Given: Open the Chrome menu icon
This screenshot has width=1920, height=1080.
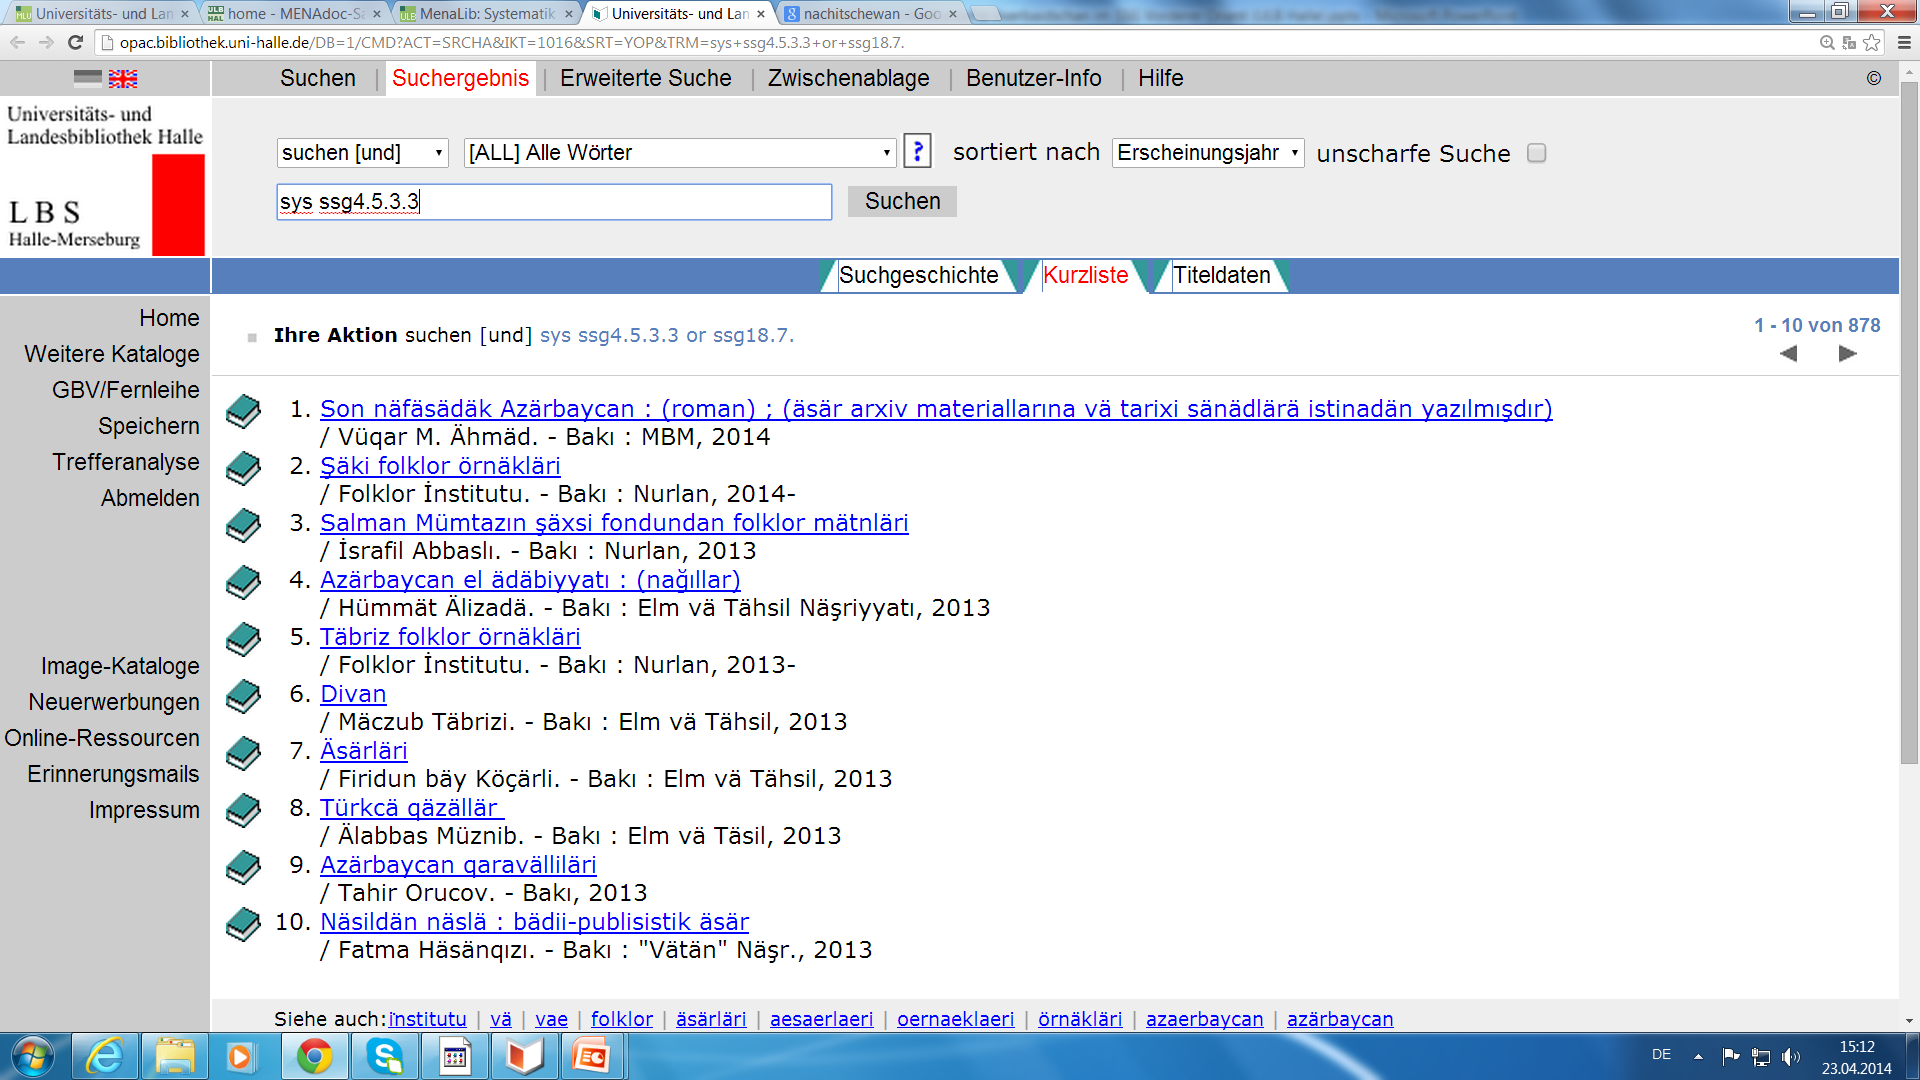Looking at the screenshot, I should pyautogui.click(x=1904, y=42).
